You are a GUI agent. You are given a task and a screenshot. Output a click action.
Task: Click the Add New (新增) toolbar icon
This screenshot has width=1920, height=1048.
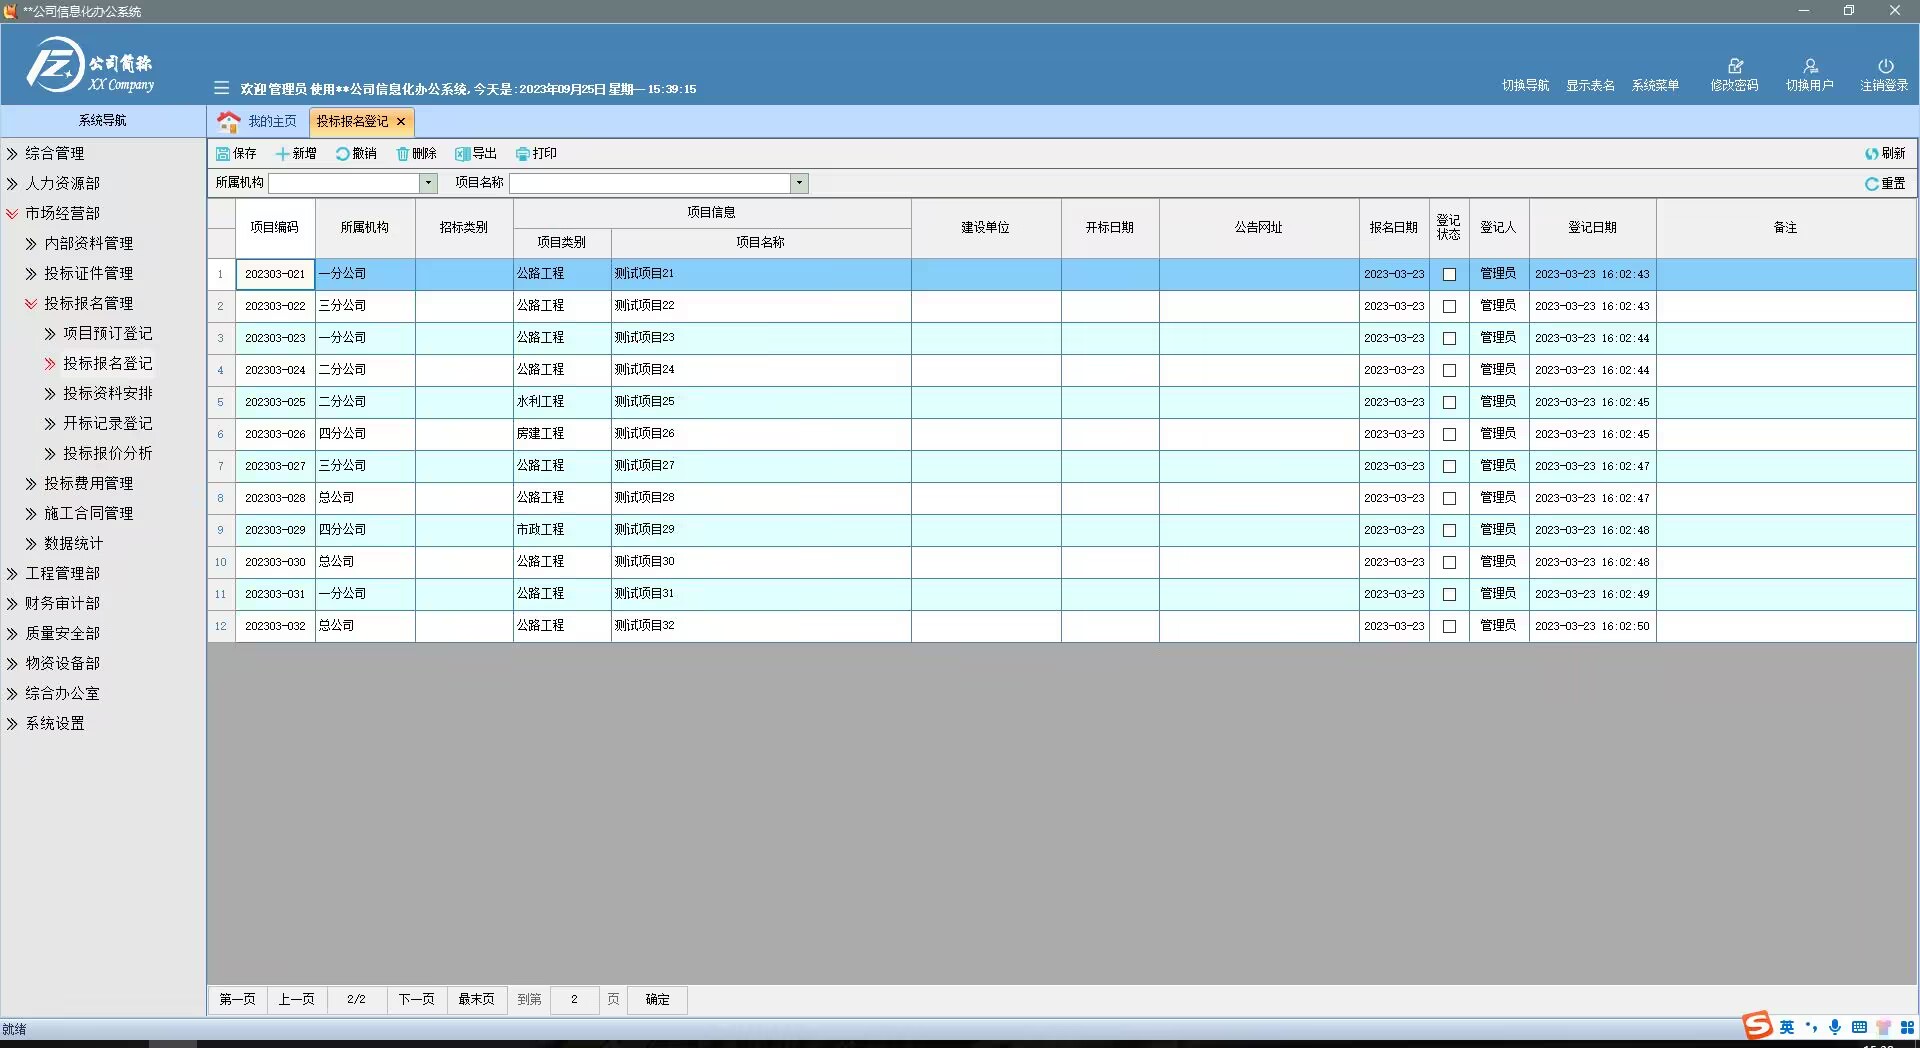pyautogui.click(x=283, y=154)
